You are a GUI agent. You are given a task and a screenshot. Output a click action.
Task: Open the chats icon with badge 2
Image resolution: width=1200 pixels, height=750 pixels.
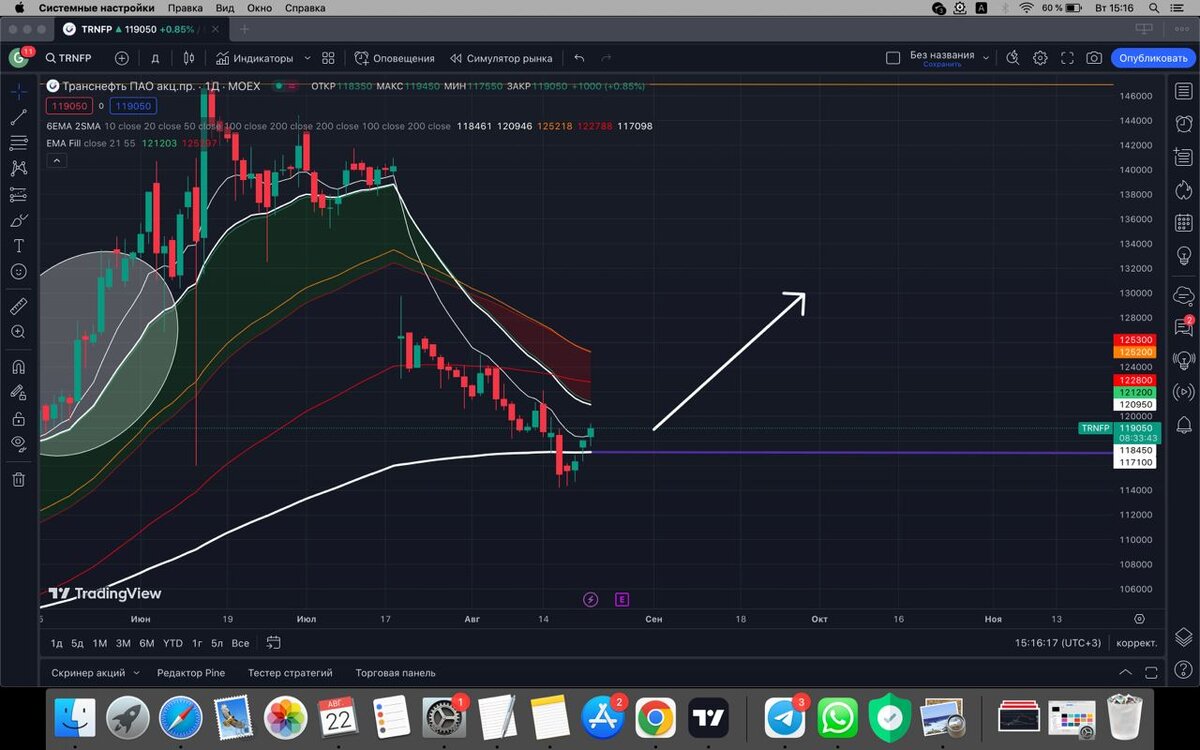pyautogui.click(x=1184, y=327)
